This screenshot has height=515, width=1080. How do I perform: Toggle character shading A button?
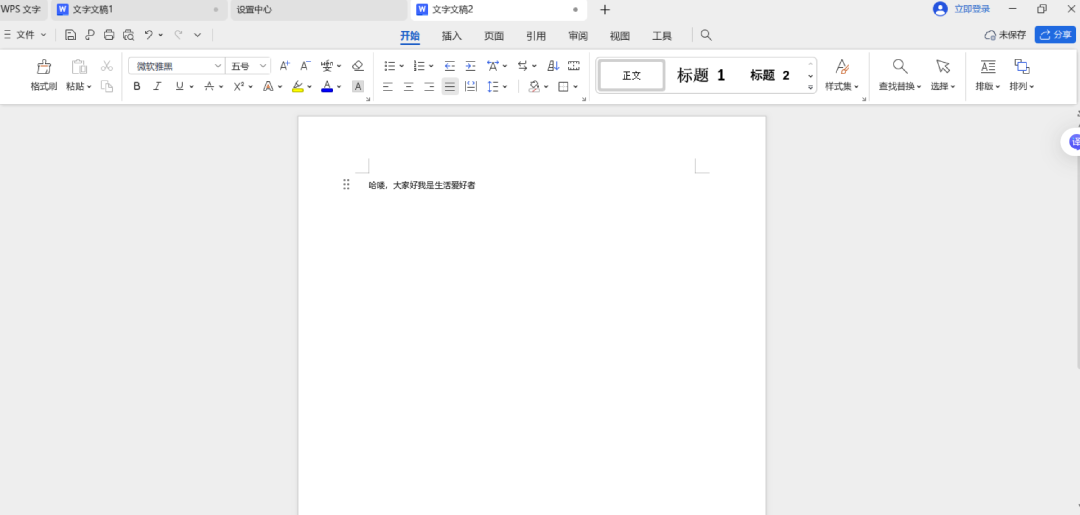tap(357, 87)
